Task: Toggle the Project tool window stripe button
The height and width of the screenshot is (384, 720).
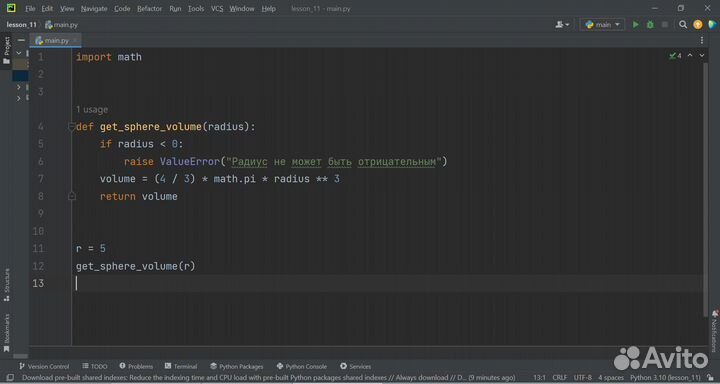Action: 6,50
